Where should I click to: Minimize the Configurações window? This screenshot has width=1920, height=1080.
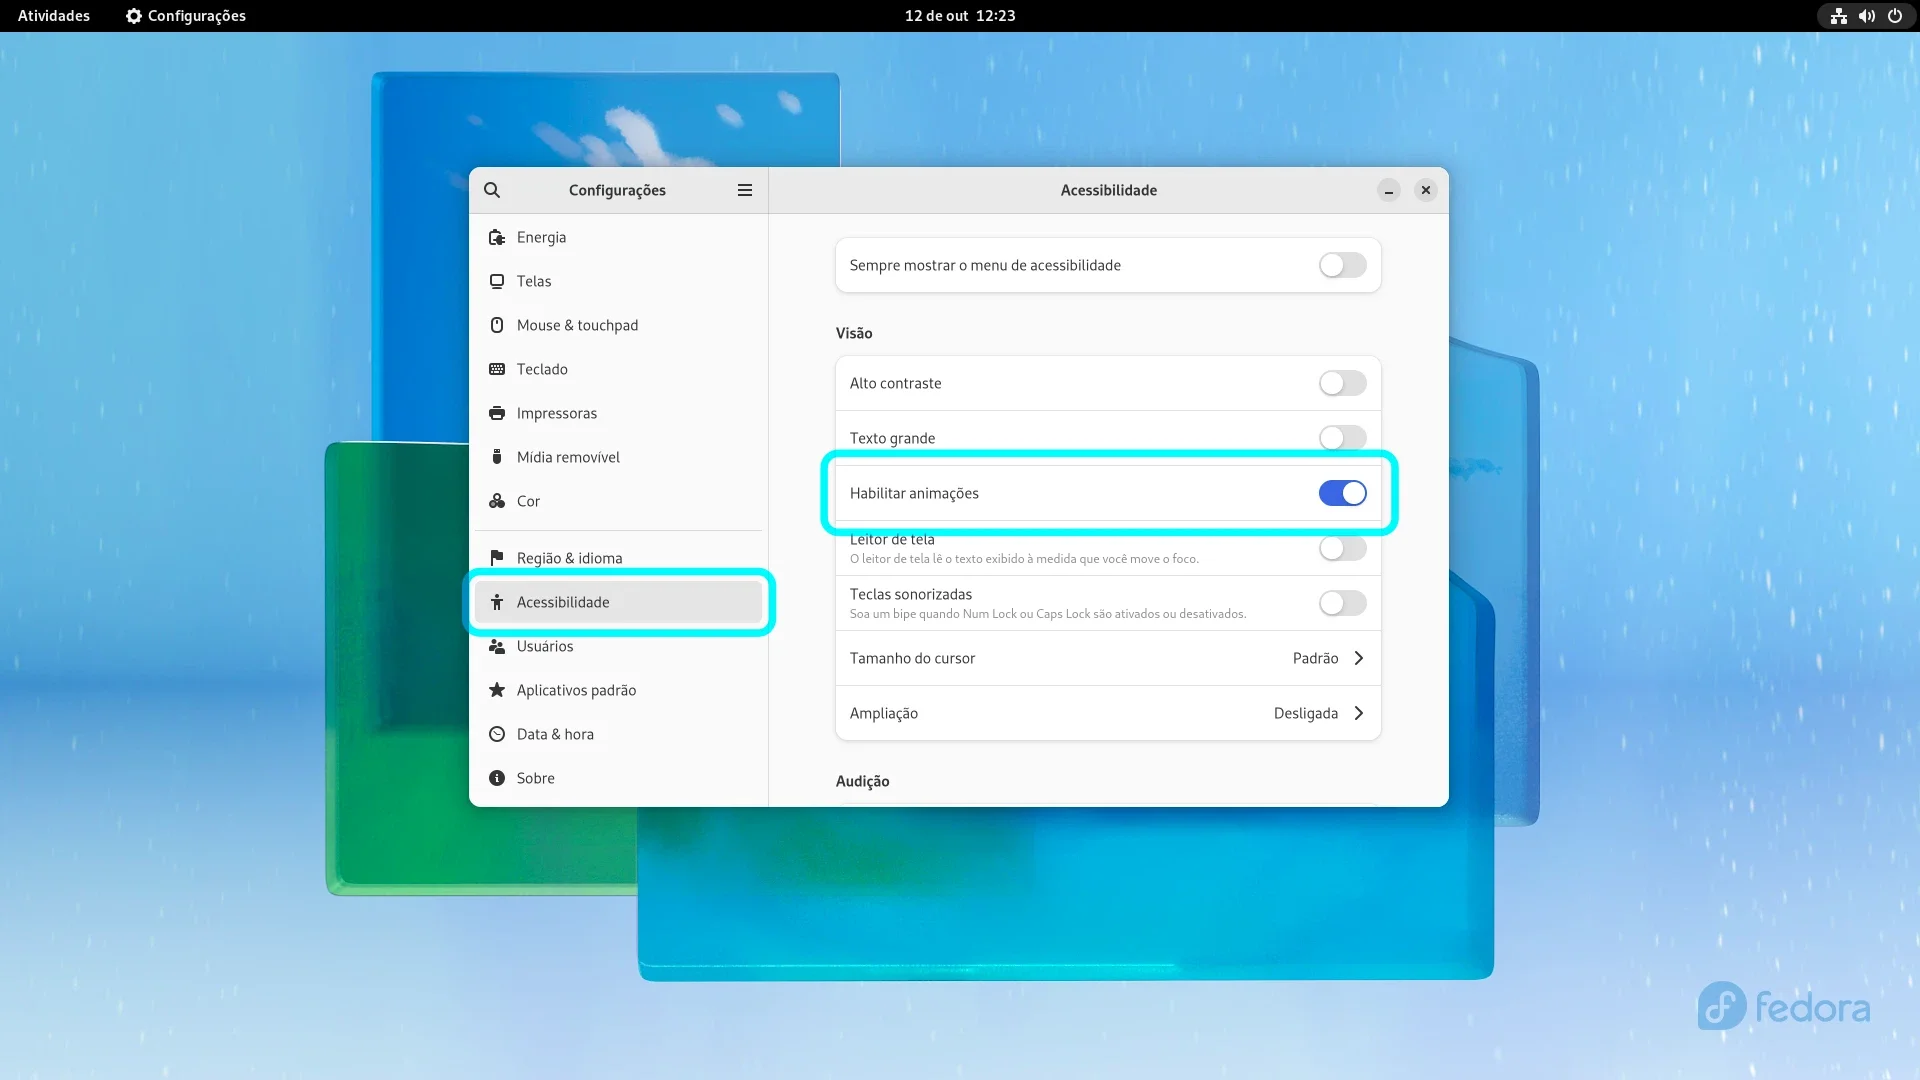(x=1389, y=190)
